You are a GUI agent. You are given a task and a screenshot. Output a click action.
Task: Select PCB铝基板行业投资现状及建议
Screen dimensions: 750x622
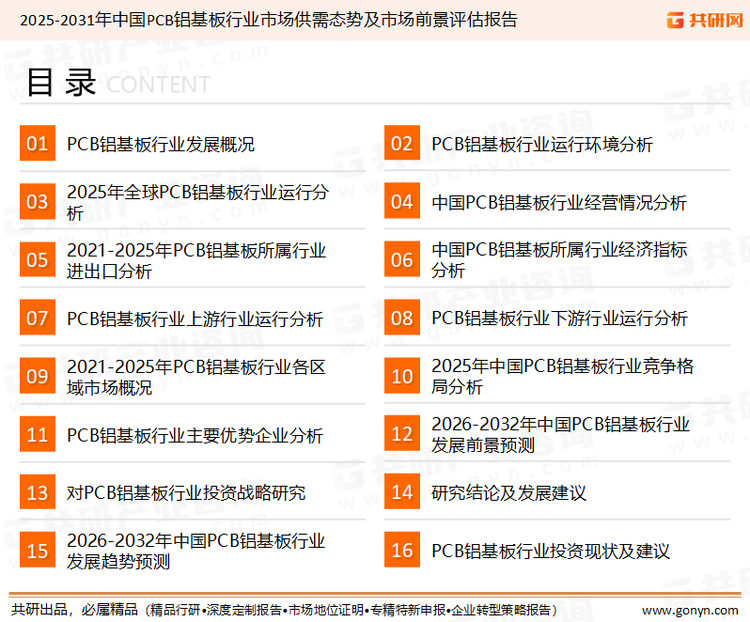coord(550,551)
